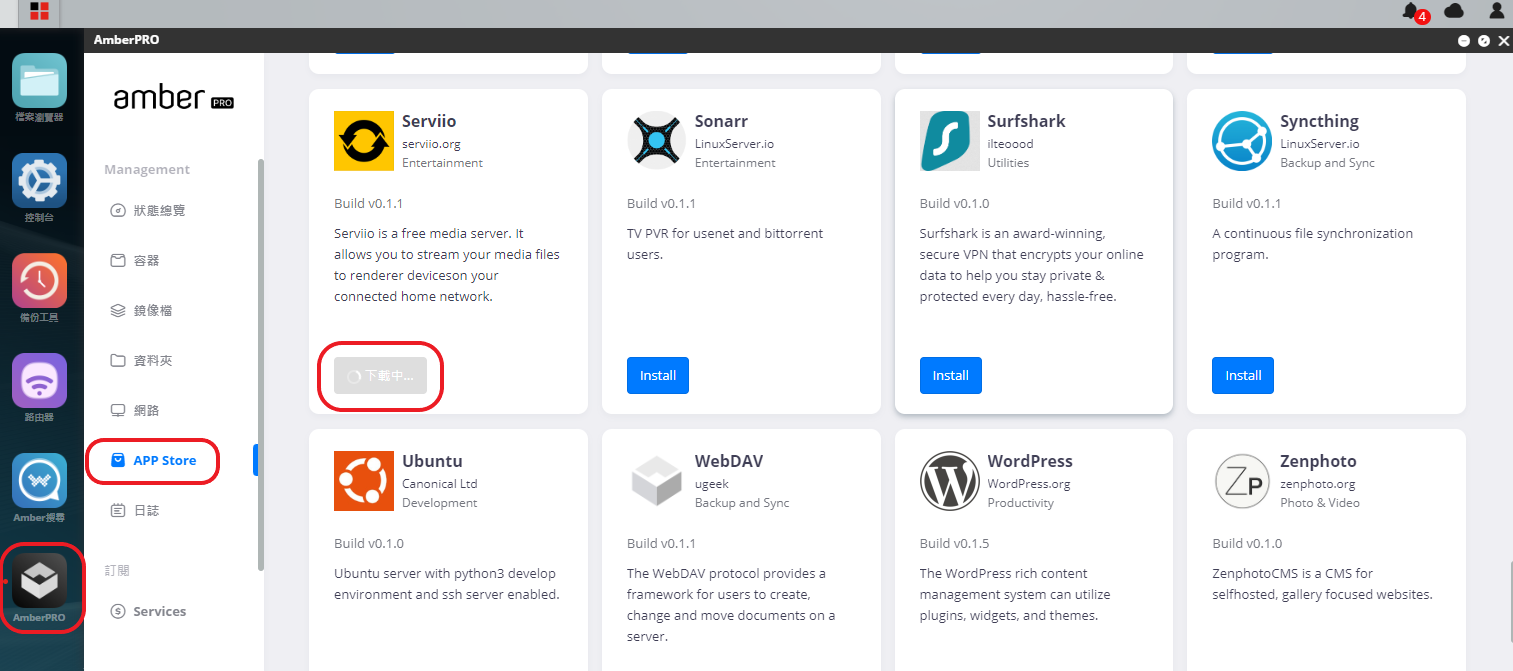Screen dimensions: 1513x671
Task: Switch to 網路 in the sidebar
Action: pos(135,410)
